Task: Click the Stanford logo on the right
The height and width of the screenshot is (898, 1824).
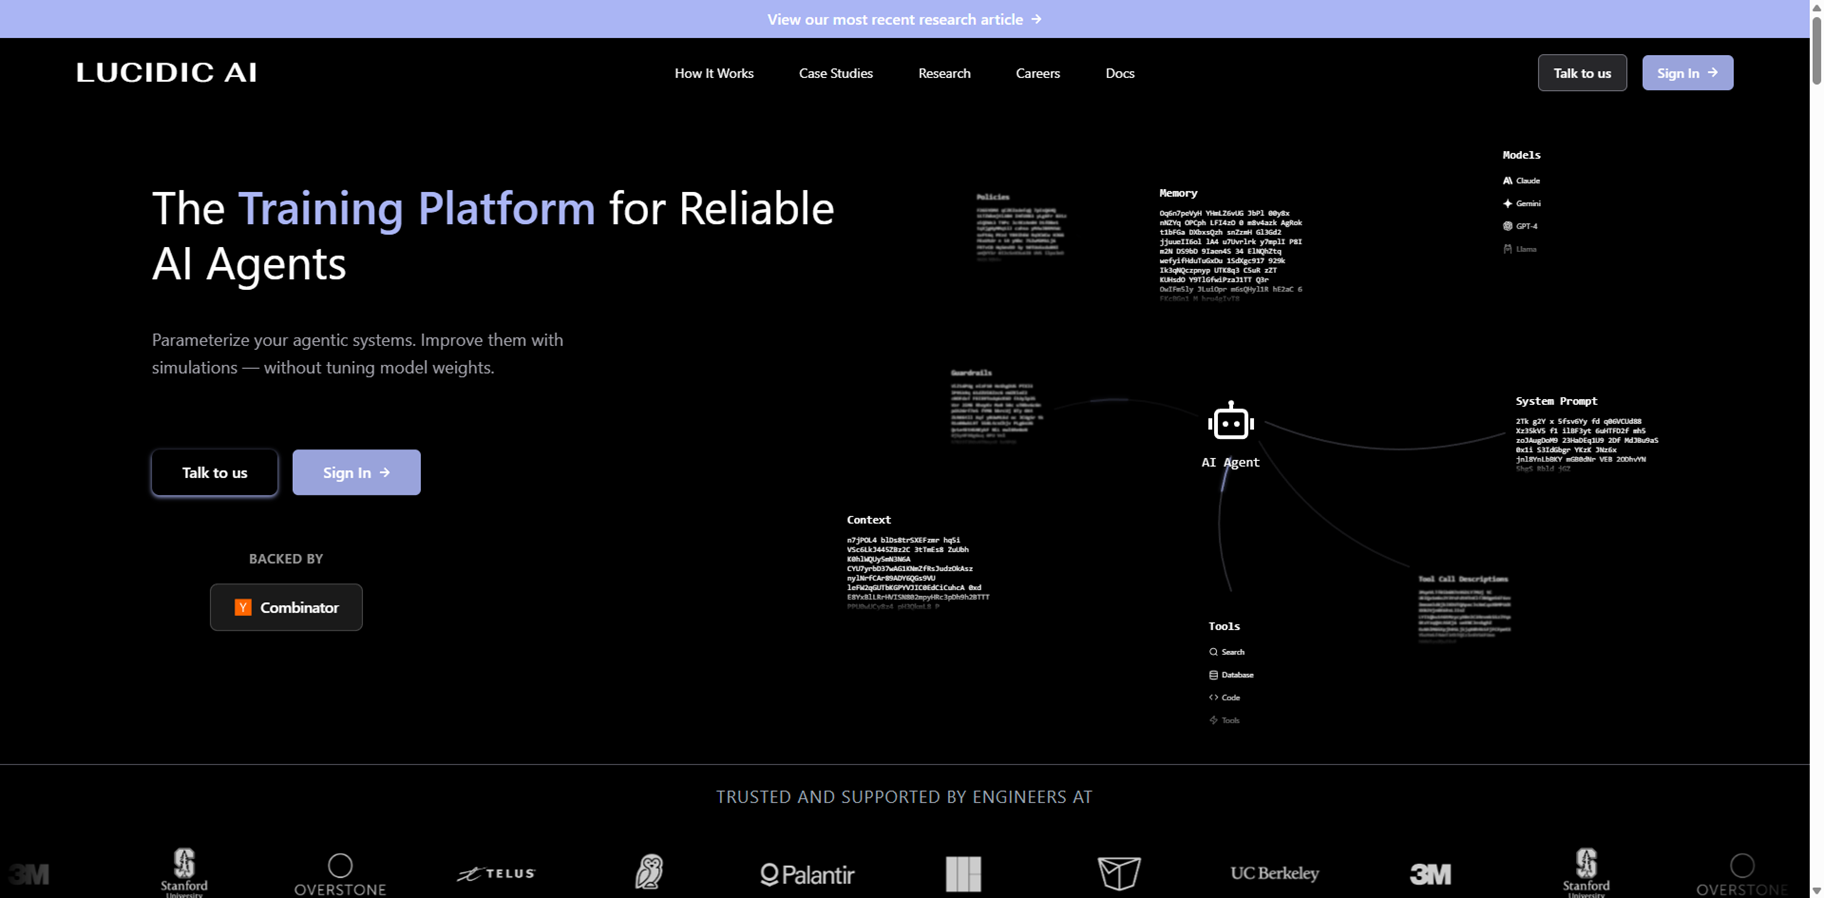Action: tap(1586, 872)
